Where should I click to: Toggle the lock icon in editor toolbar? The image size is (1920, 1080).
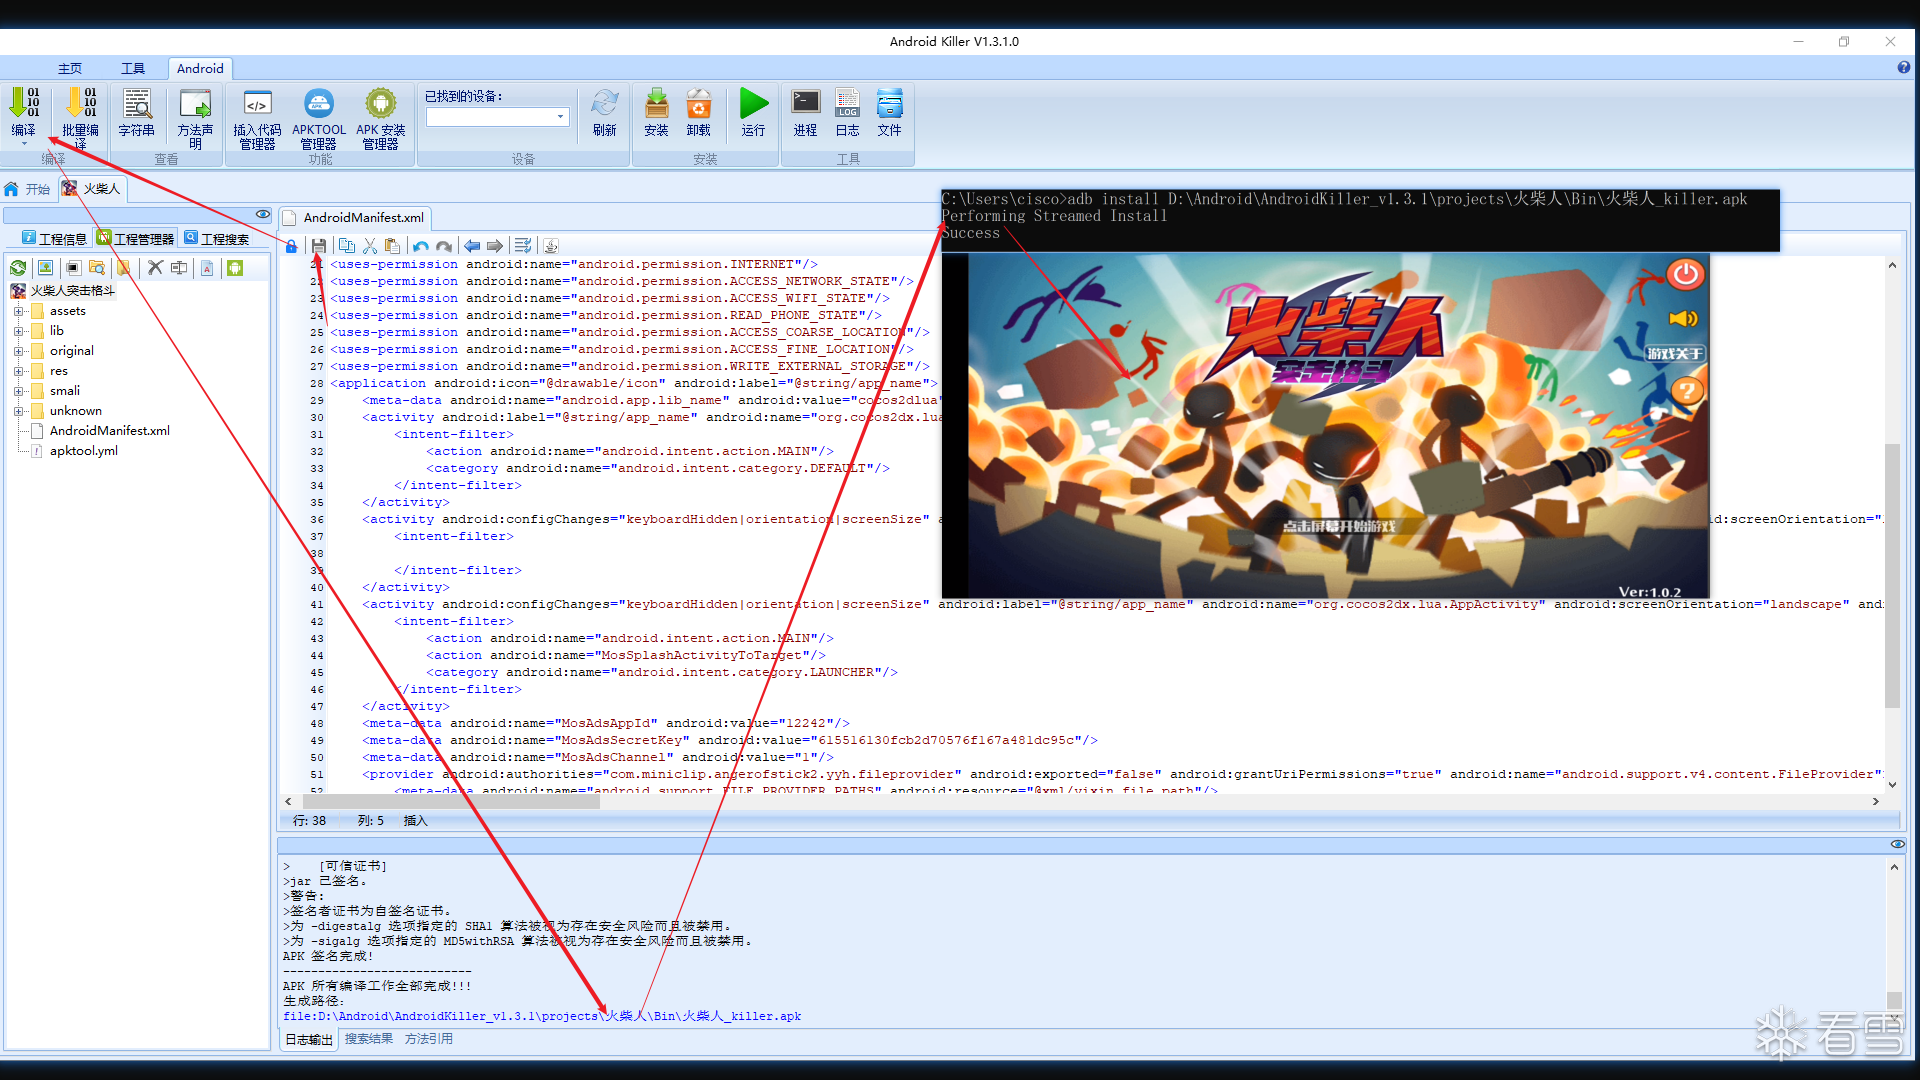[291, 245]
